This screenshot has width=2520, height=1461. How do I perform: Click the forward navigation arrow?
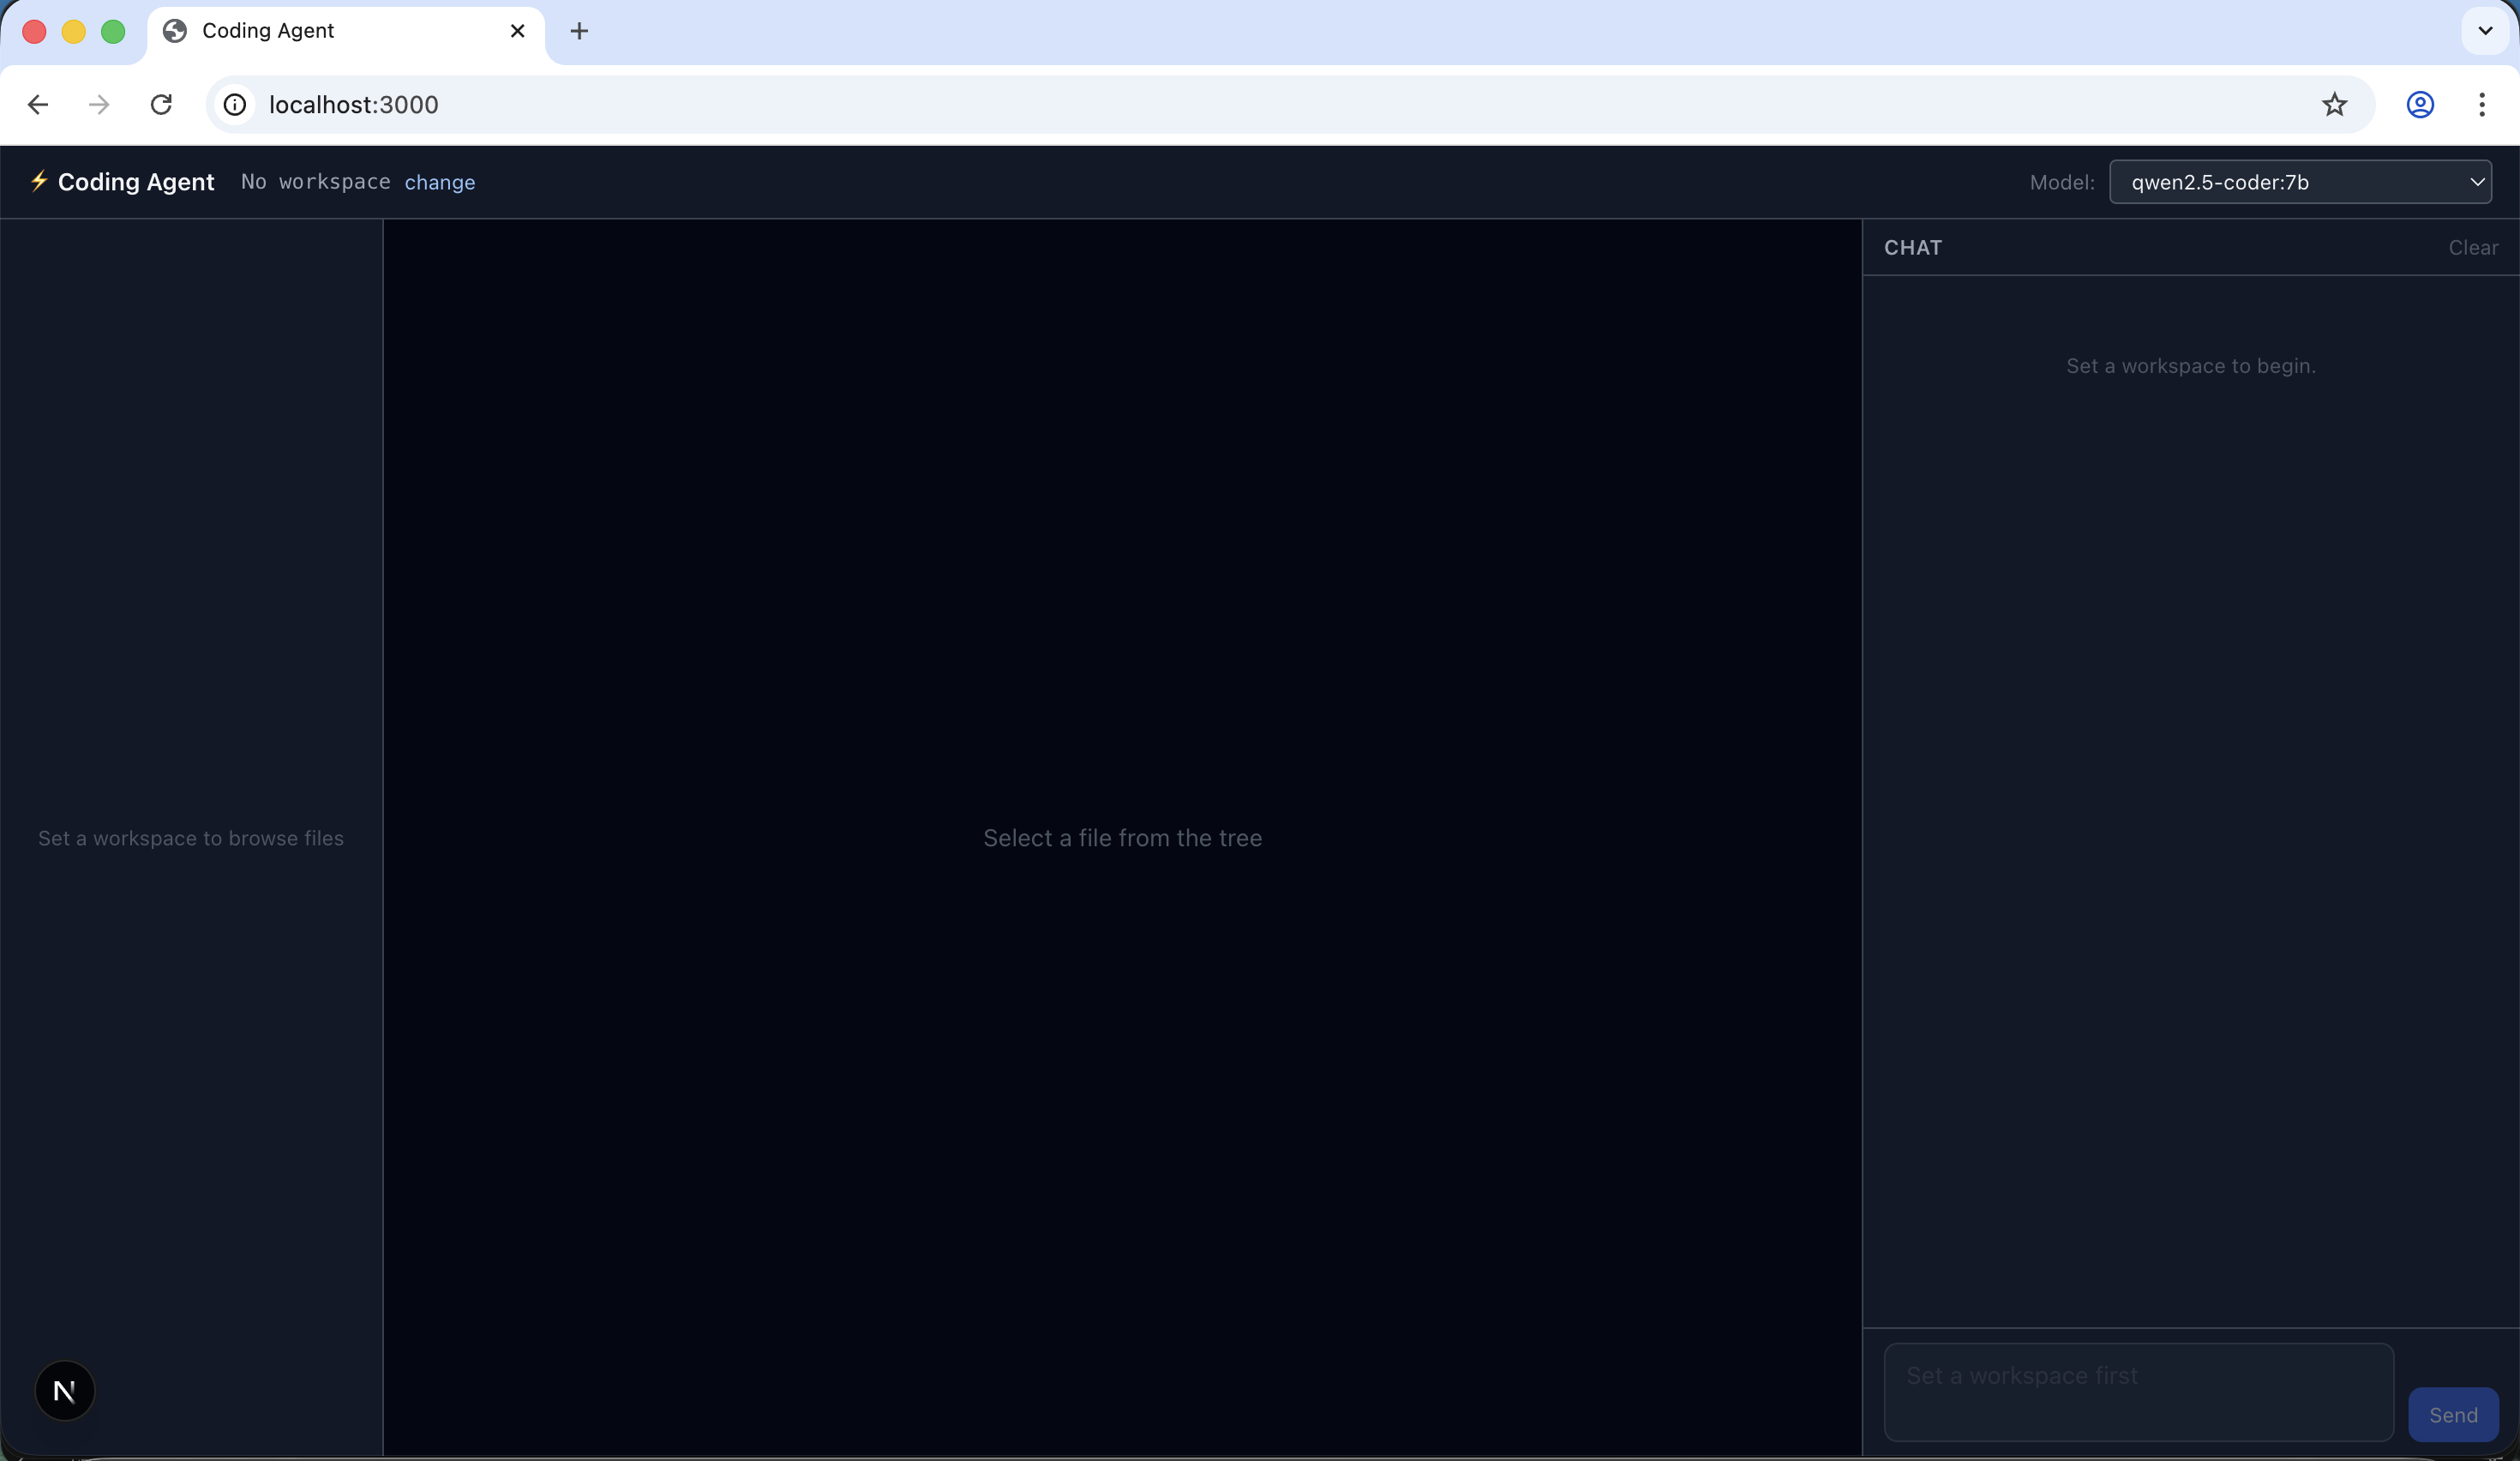(x=97, y=104)
